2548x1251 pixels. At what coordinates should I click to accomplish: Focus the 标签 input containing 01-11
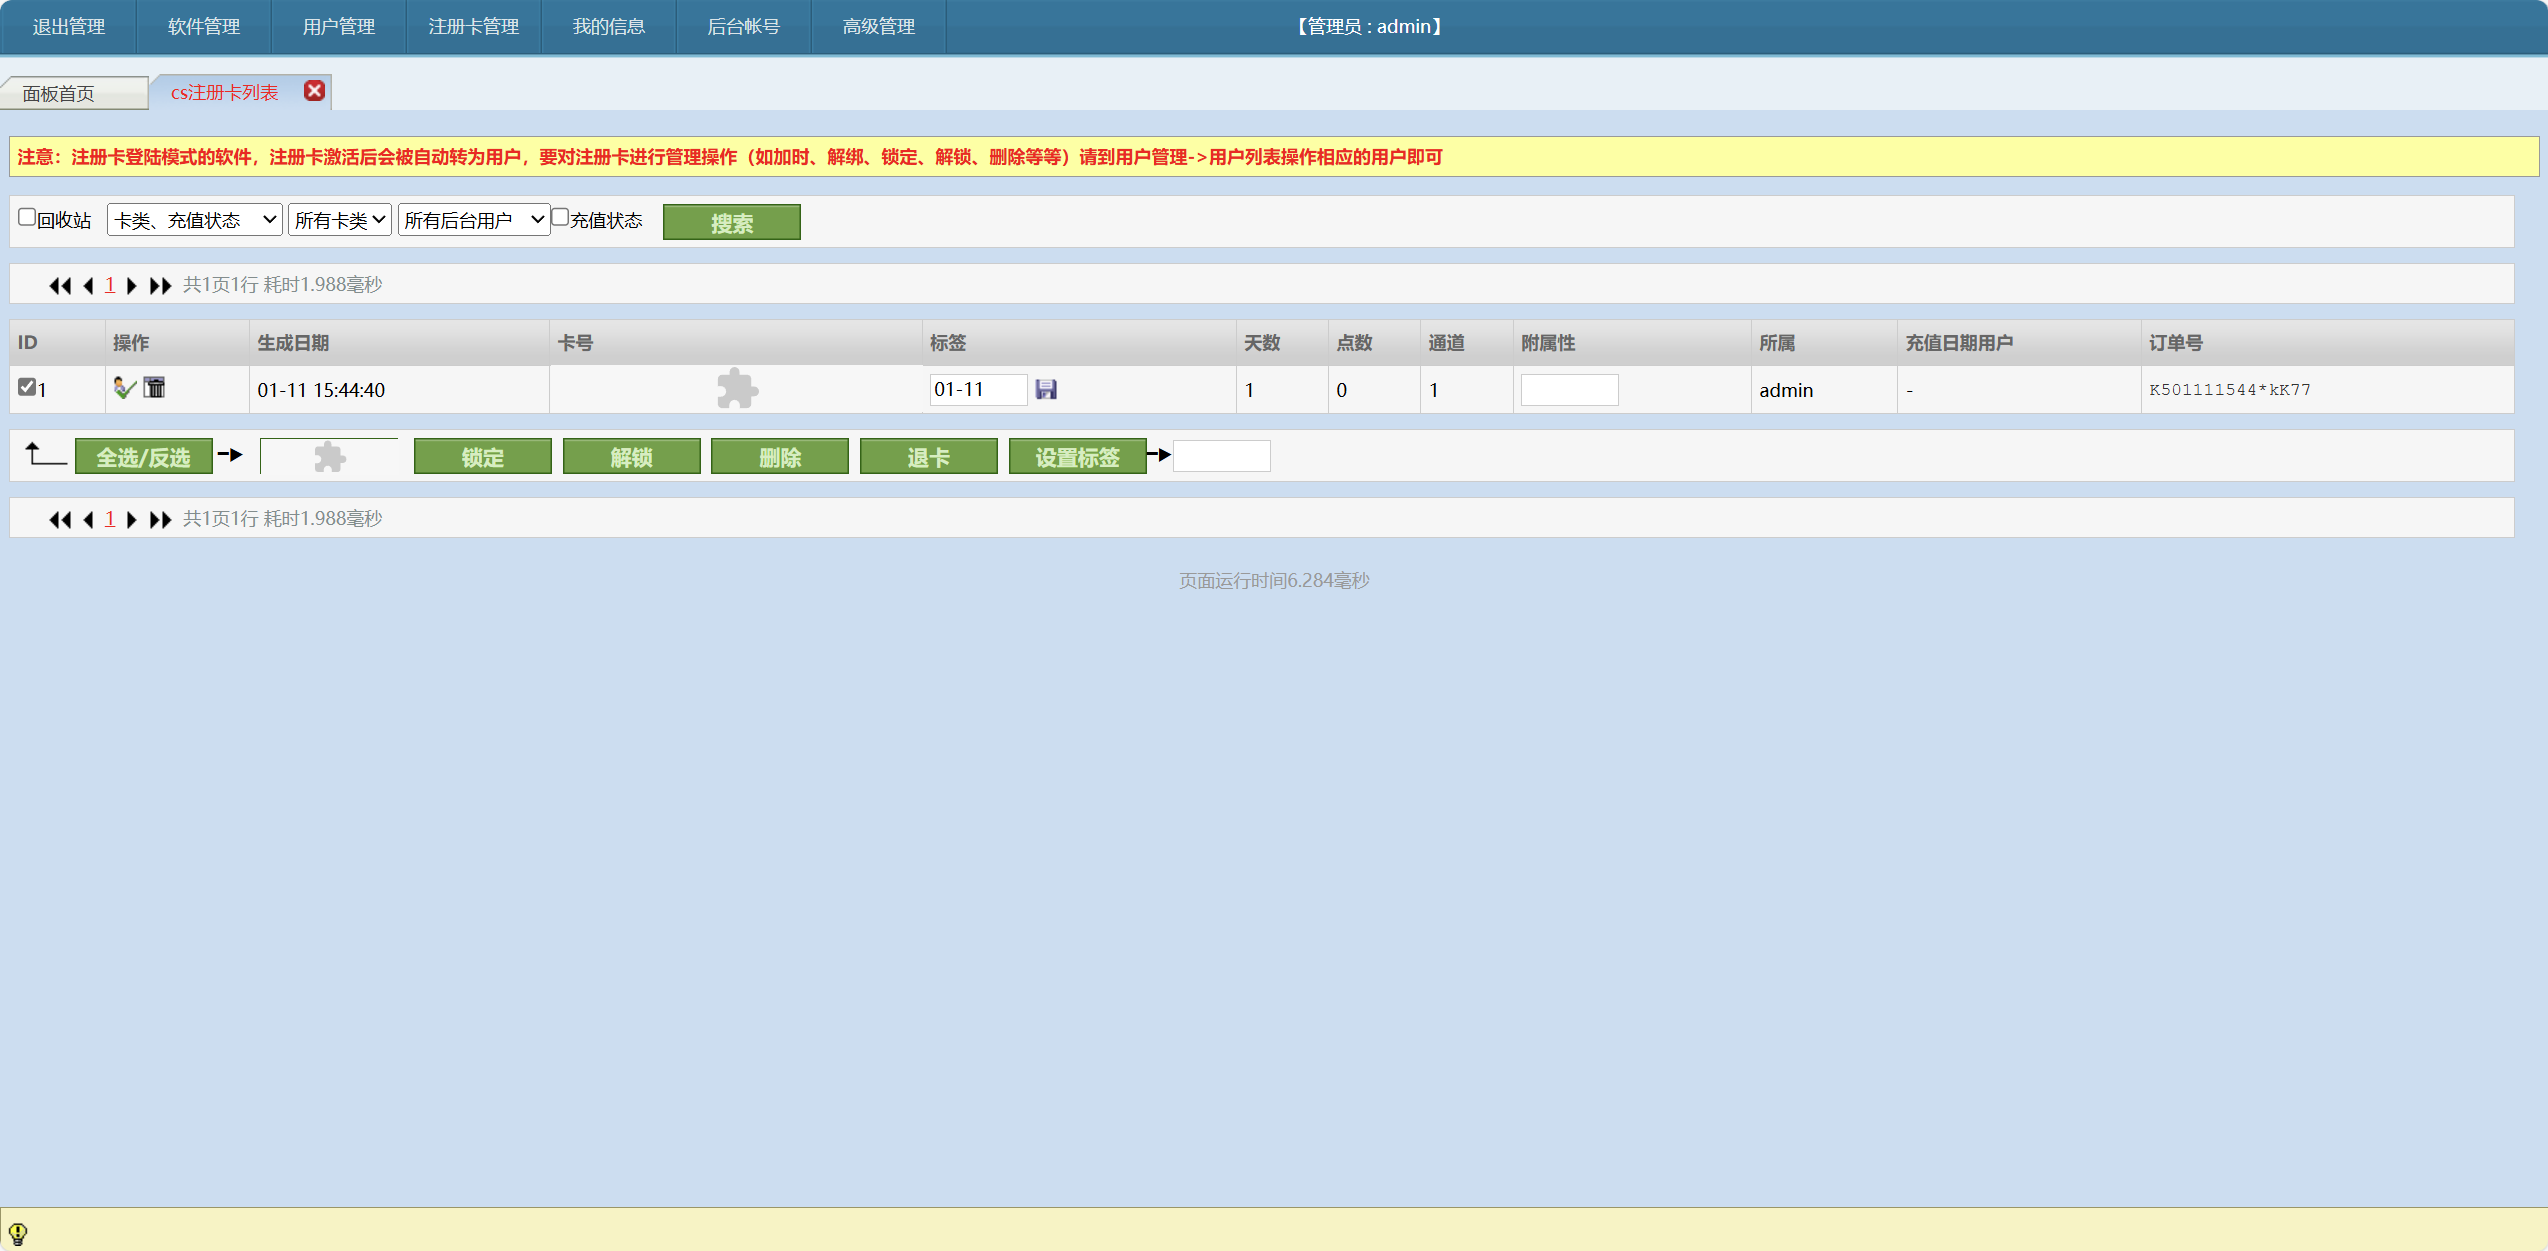click(978, 389)
